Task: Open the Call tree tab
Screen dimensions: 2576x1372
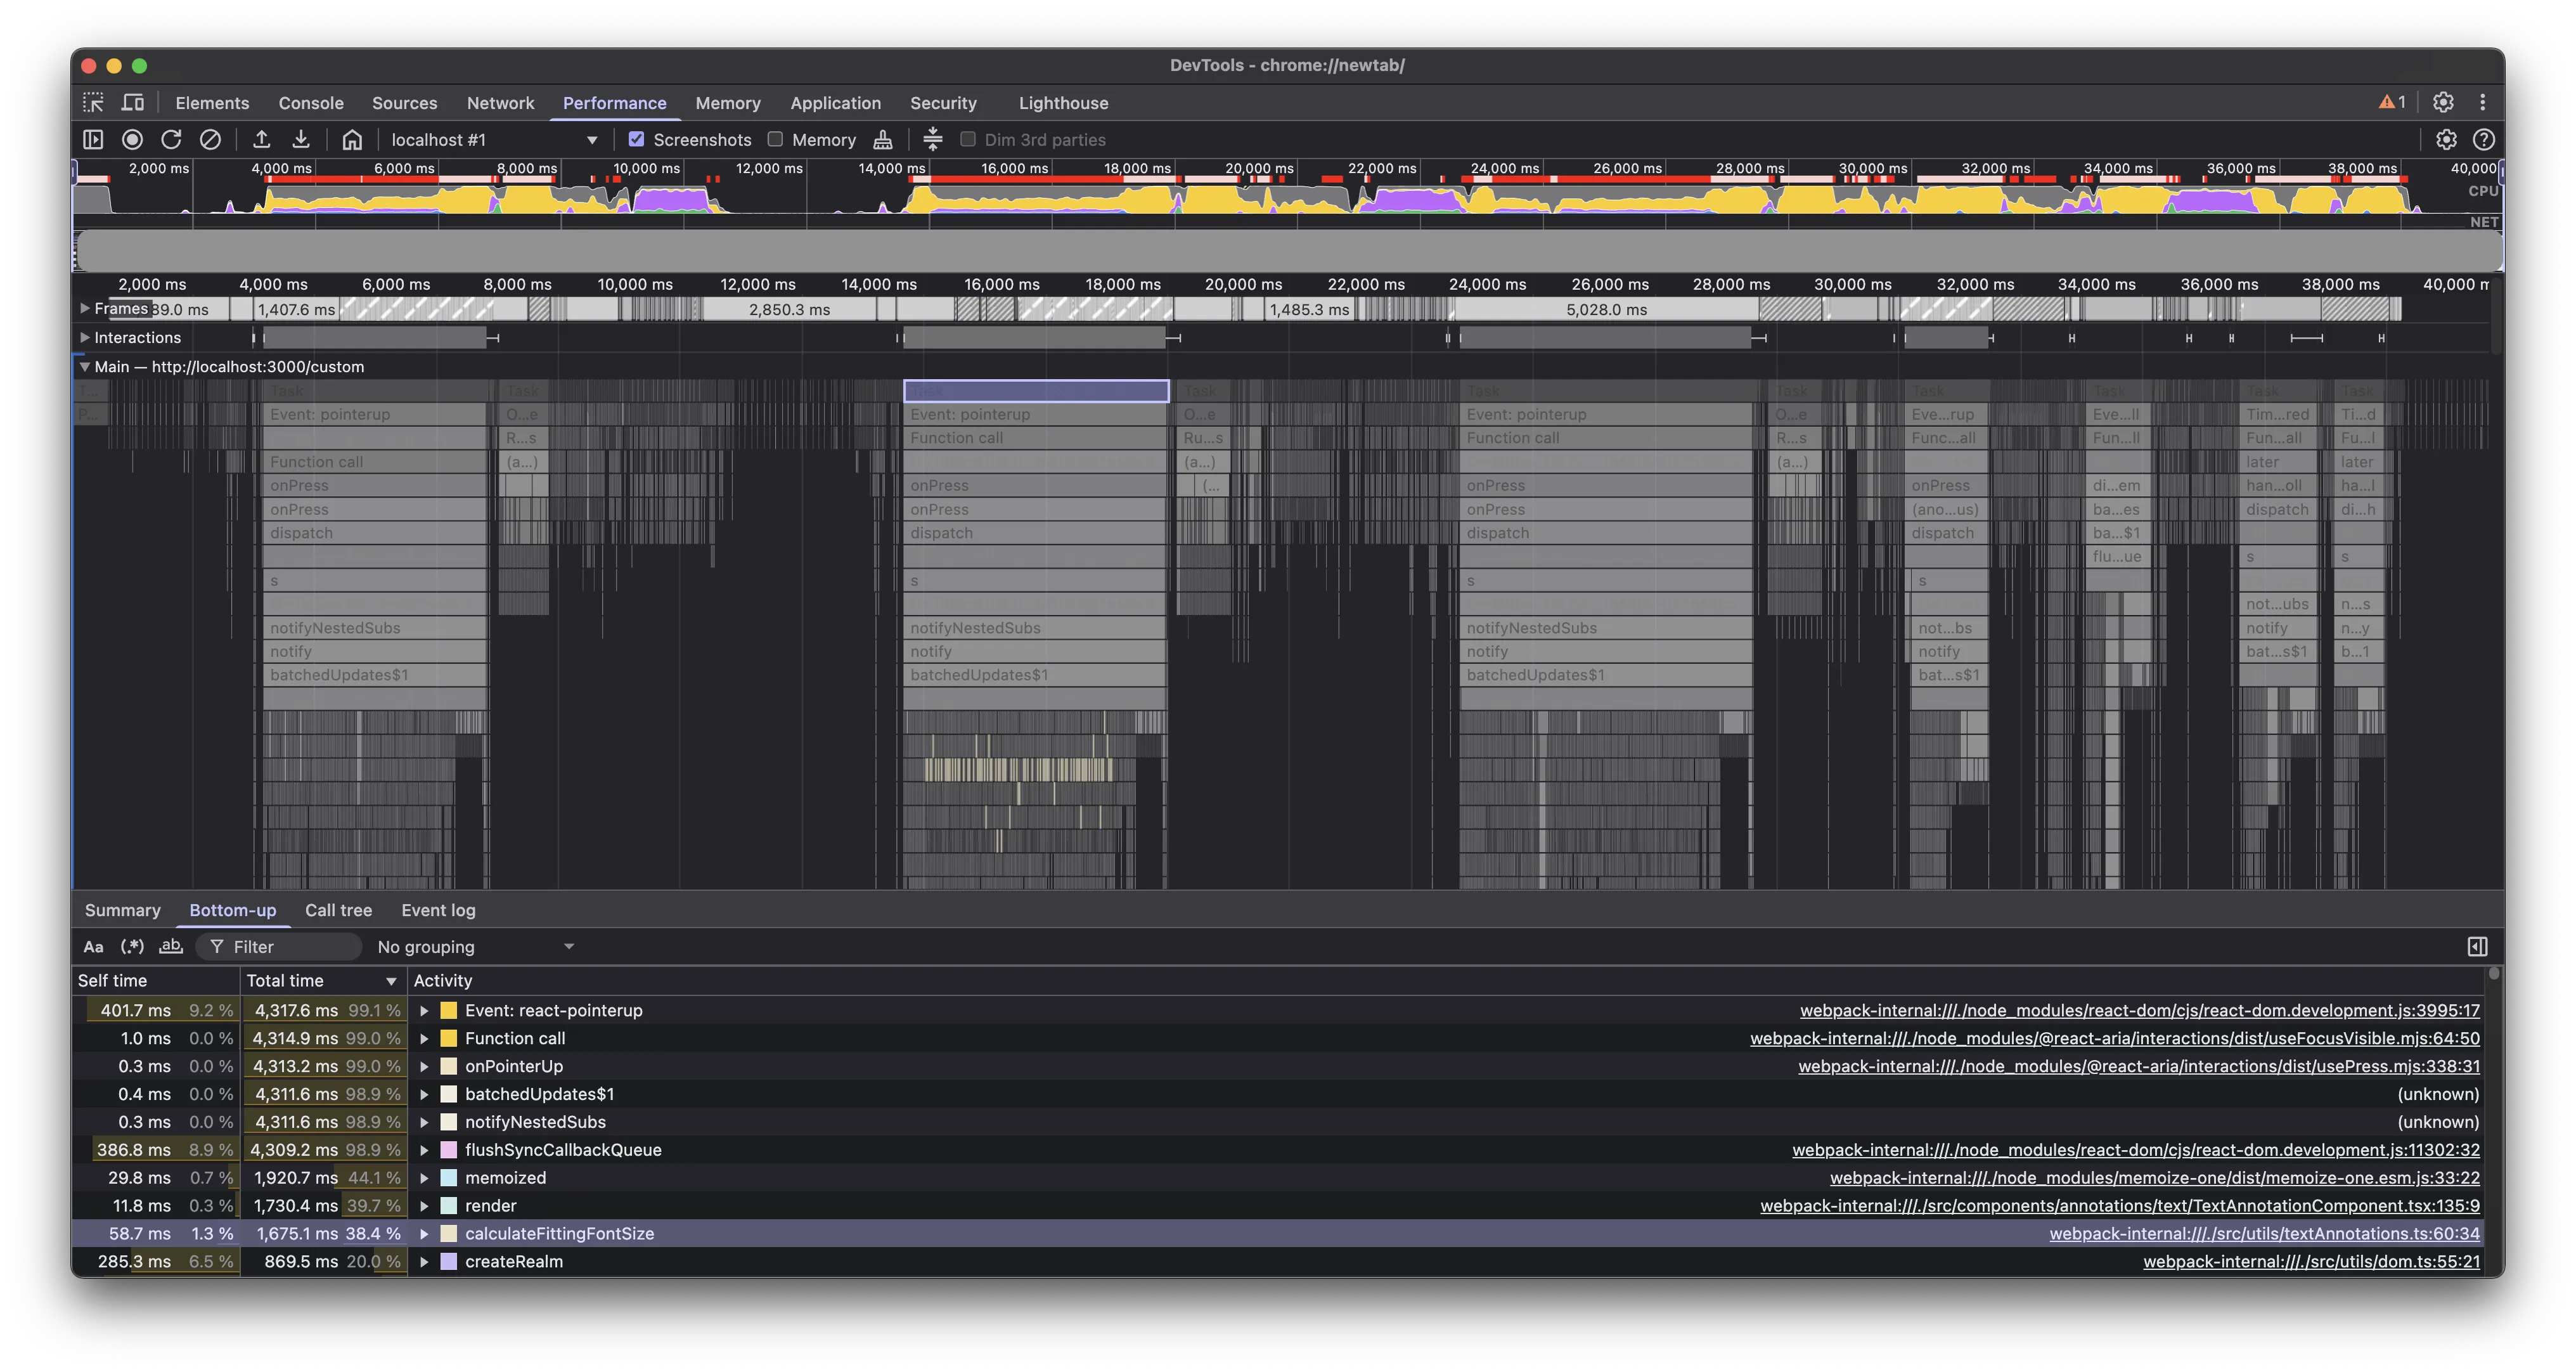Action: [338, 910]
